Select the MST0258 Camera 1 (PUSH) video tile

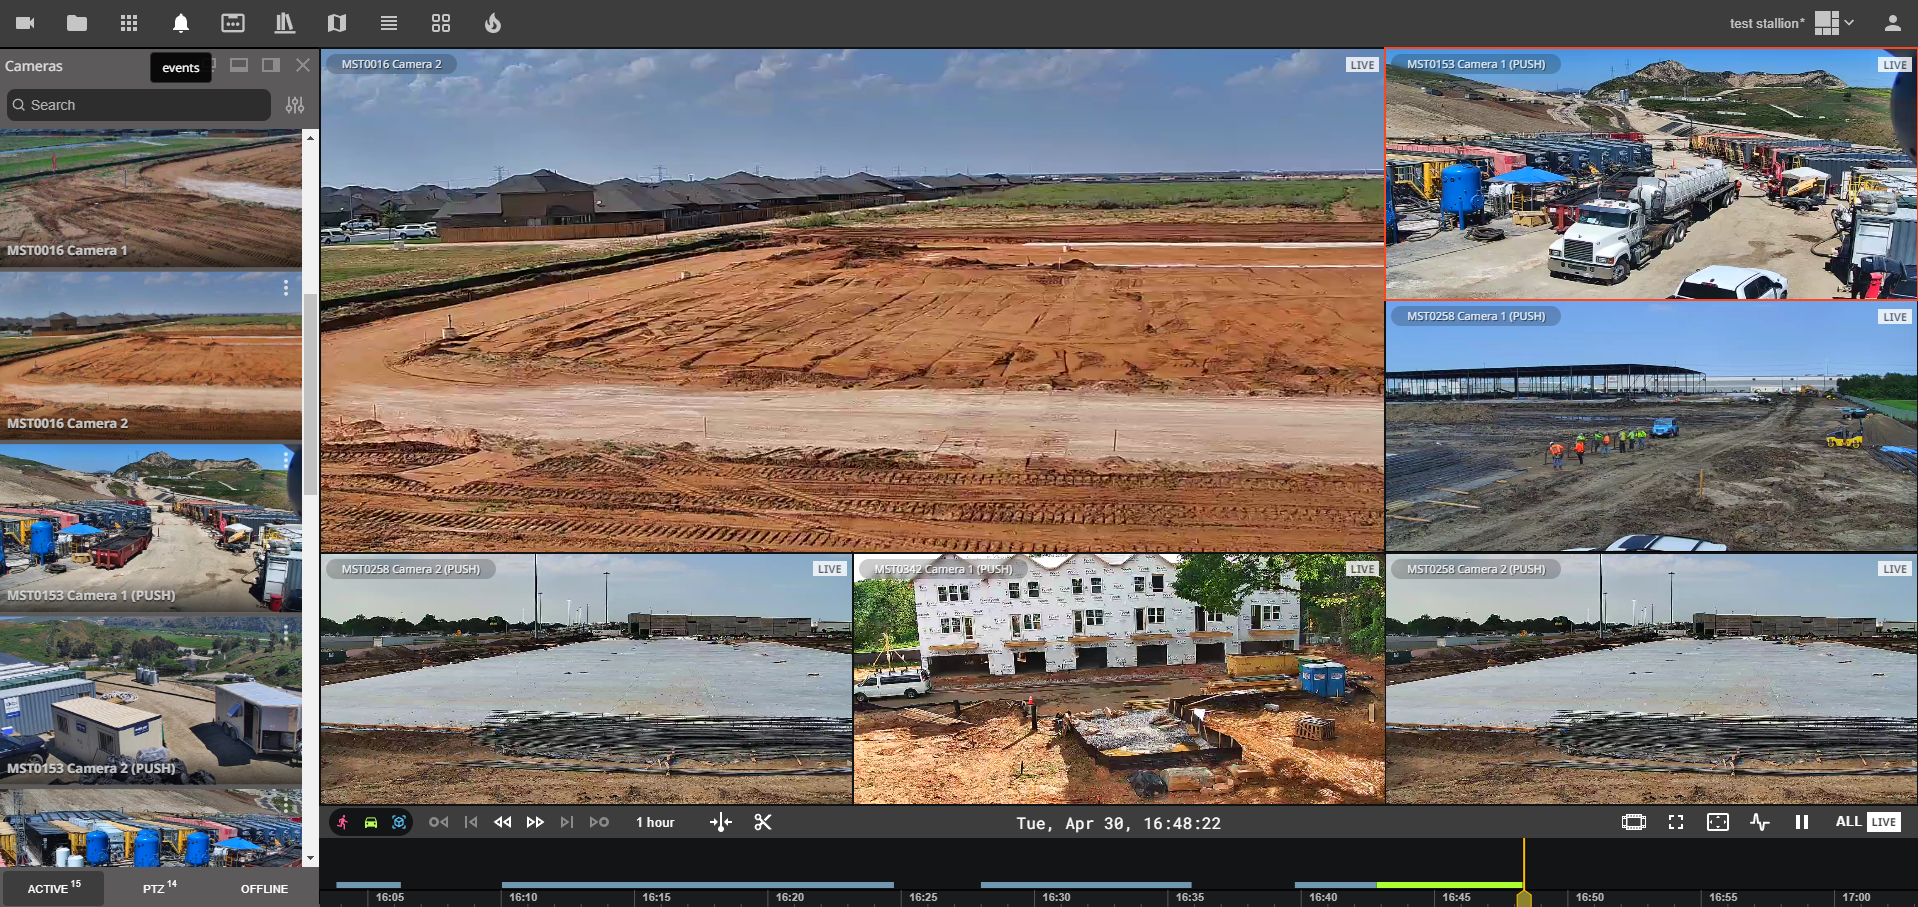pyautogui.click(x=1651, y=427)
